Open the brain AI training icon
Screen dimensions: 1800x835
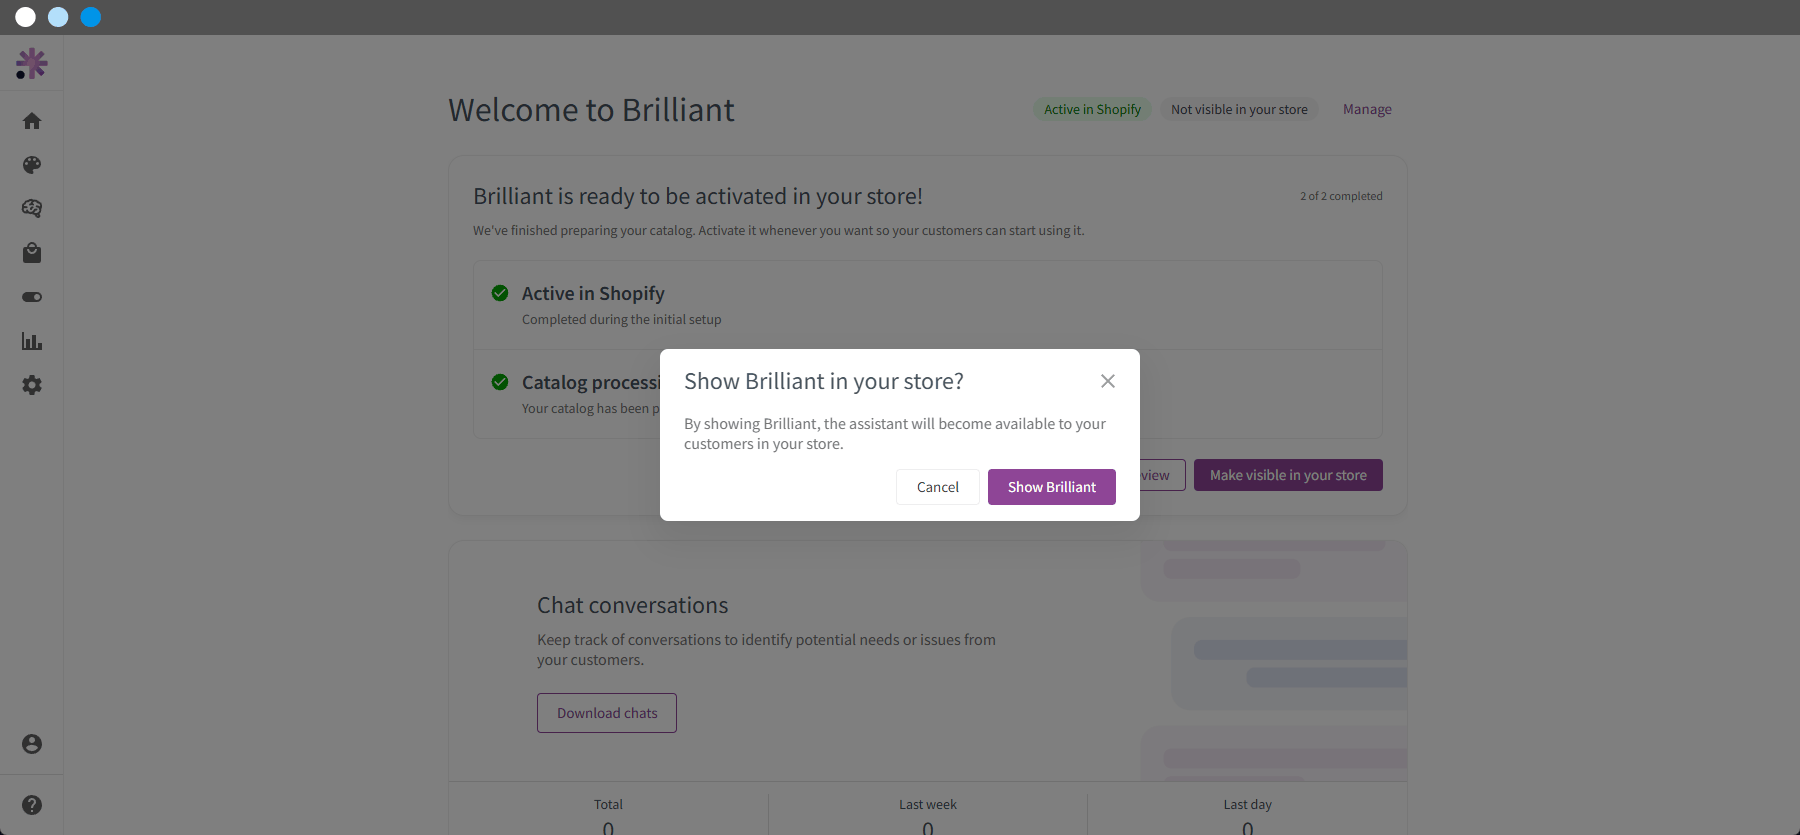[32, 209]
